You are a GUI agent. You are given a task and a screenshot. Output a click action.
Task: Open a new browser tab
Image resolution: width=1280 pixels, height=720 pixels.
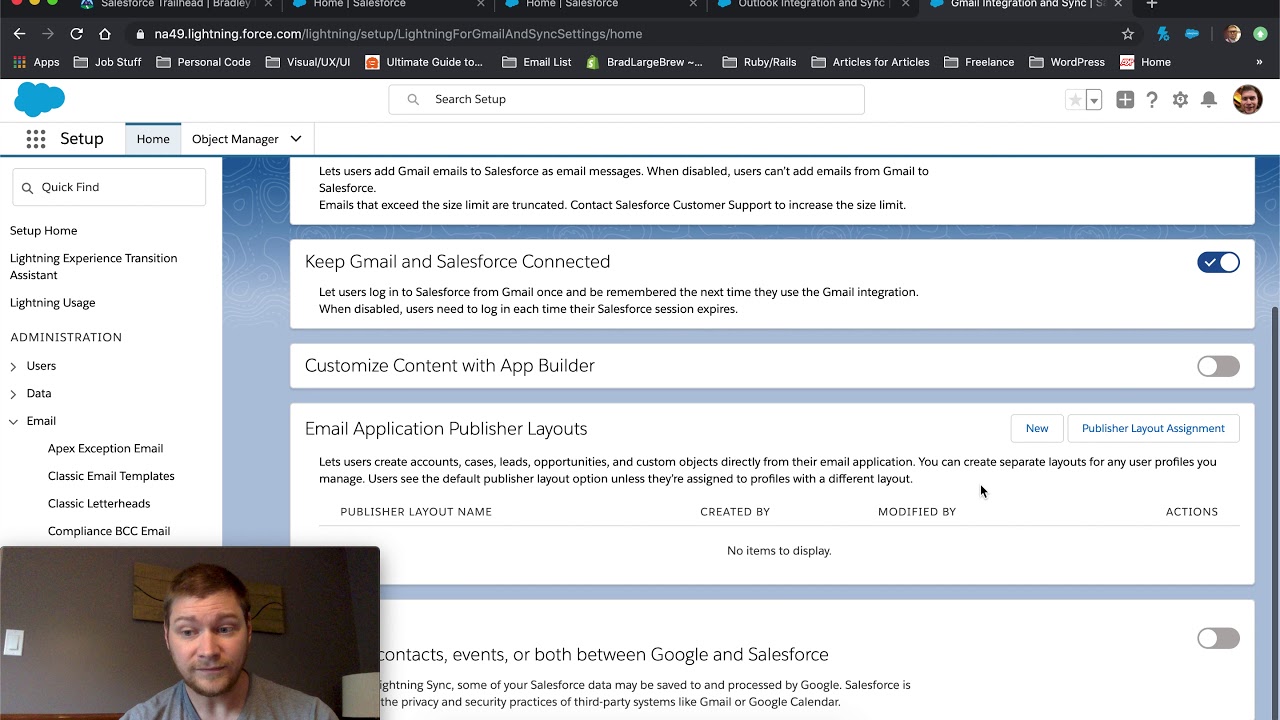[1152, 5]
